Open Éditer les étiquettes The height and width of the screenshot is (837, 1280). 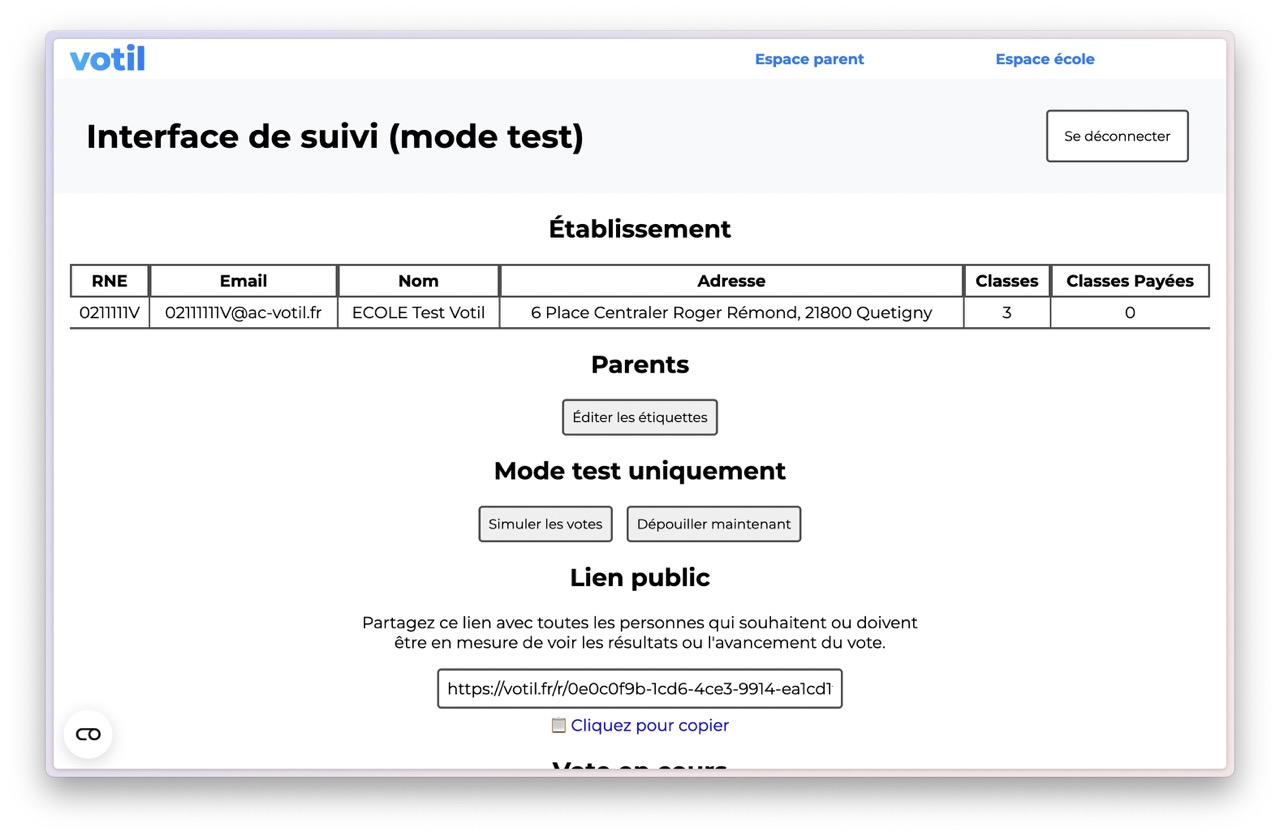[x=639, y=417]
